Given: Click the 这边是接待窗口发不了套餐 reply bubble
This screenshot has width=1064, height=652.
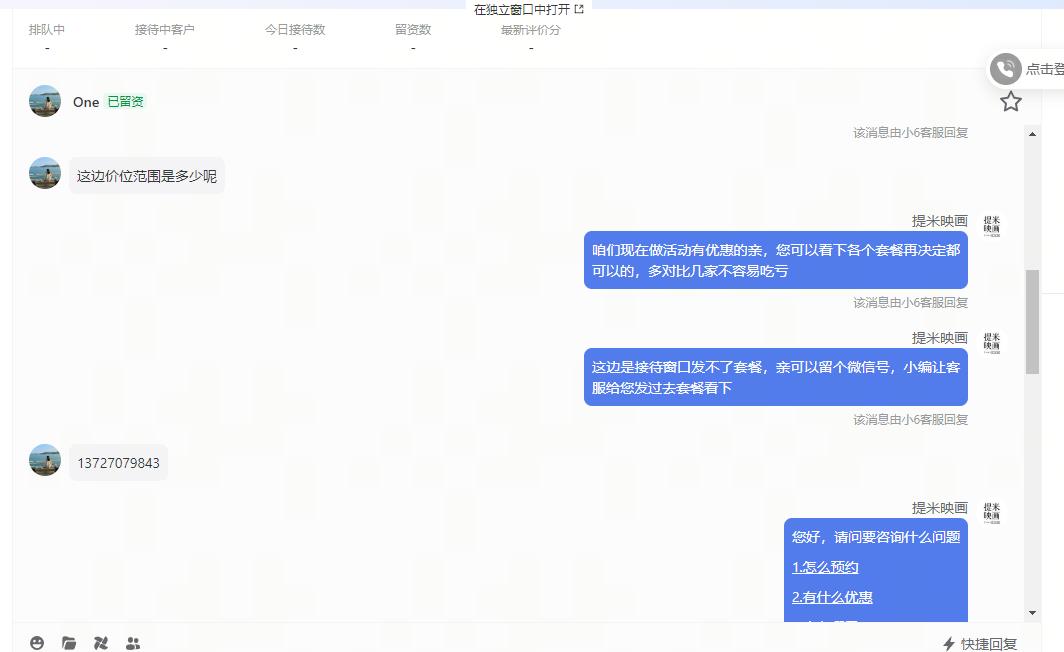Looking at the screenshot, I should point(776,377).
